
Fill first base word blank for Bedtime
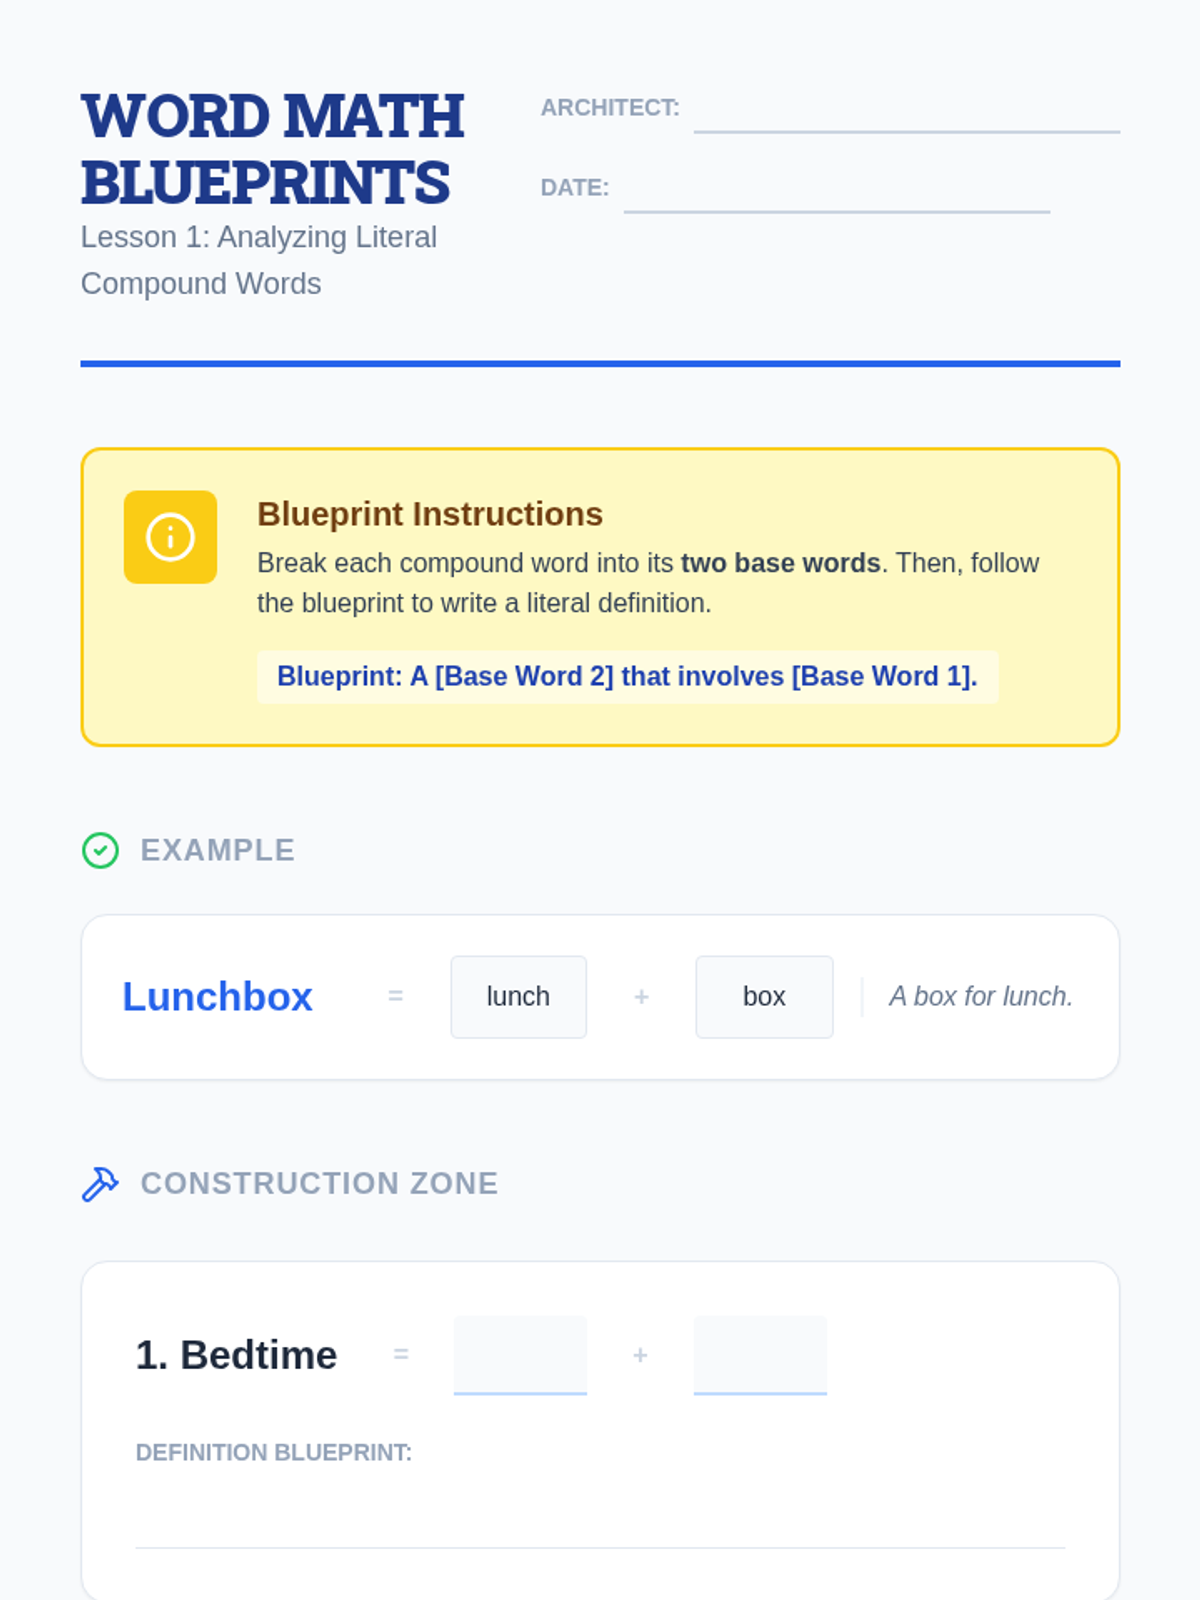click(520, 1355)
